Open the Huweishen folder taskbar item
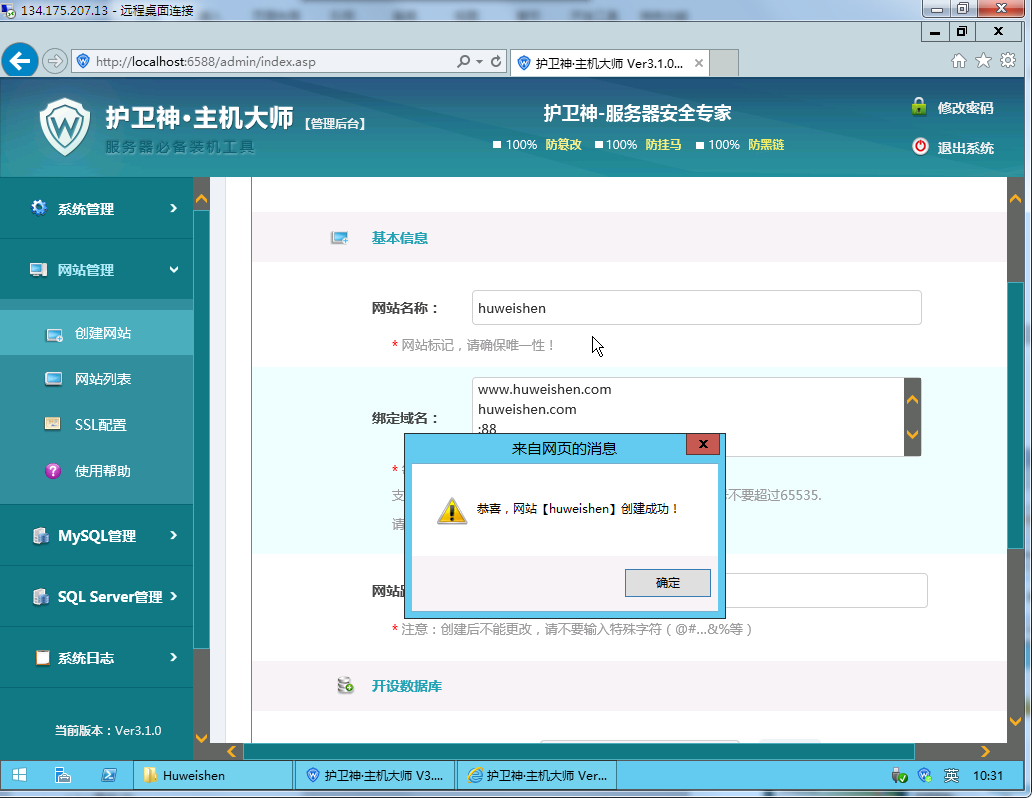Viewport: 1032px width, 798px height. click(x=213, y=776)
